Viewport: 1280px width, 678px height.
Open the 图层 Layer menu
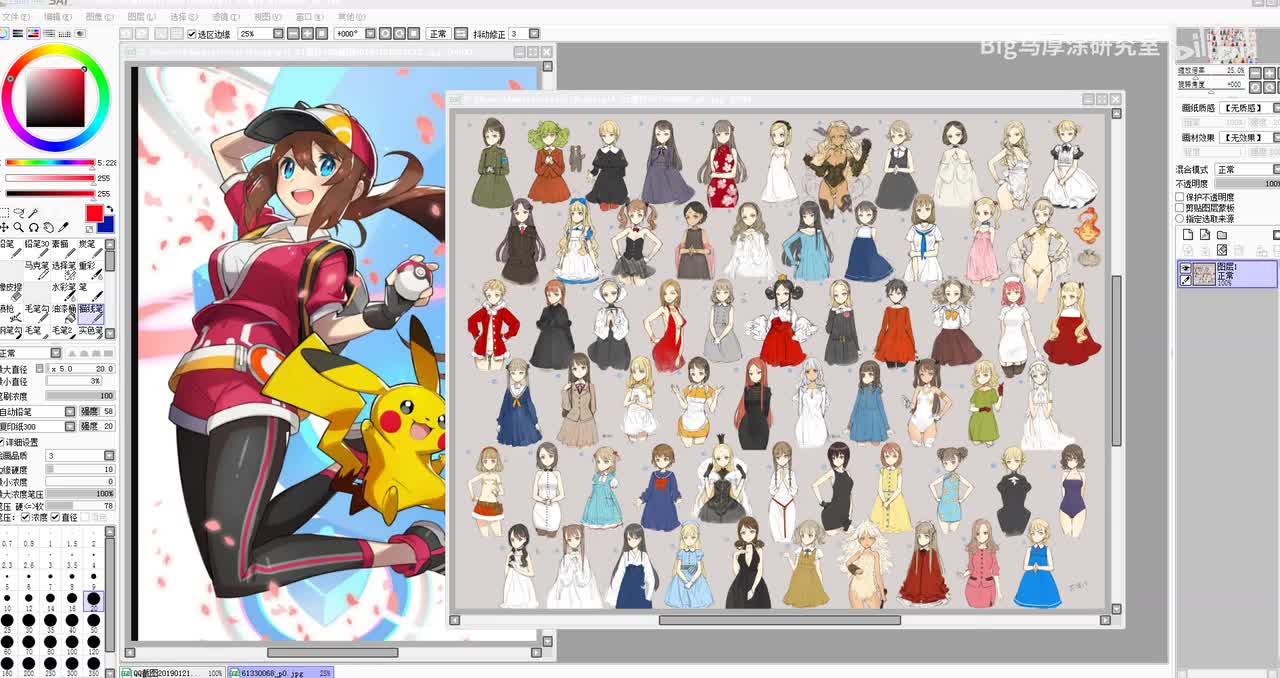pos(142,17)
